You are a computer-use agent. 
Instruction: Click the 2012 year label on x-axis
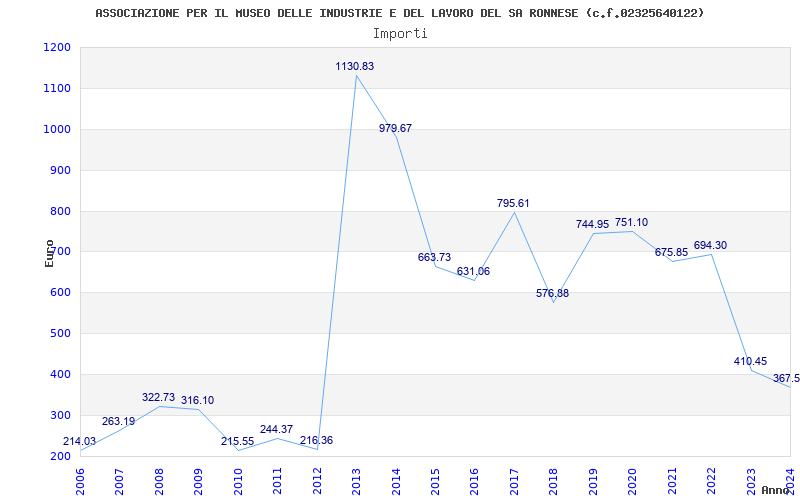(x=317, y=481)
